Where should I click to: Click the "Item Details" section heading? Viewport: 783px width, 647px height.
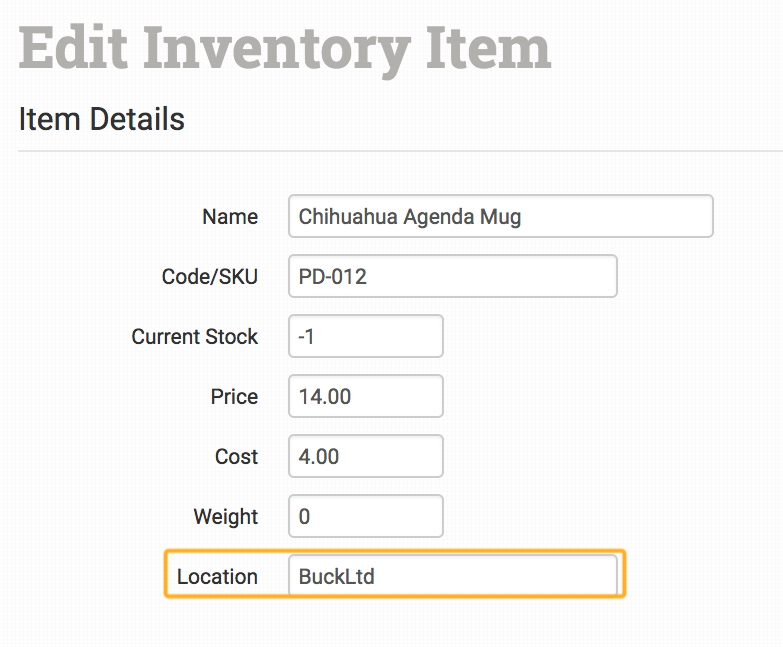tap(102, 120)
